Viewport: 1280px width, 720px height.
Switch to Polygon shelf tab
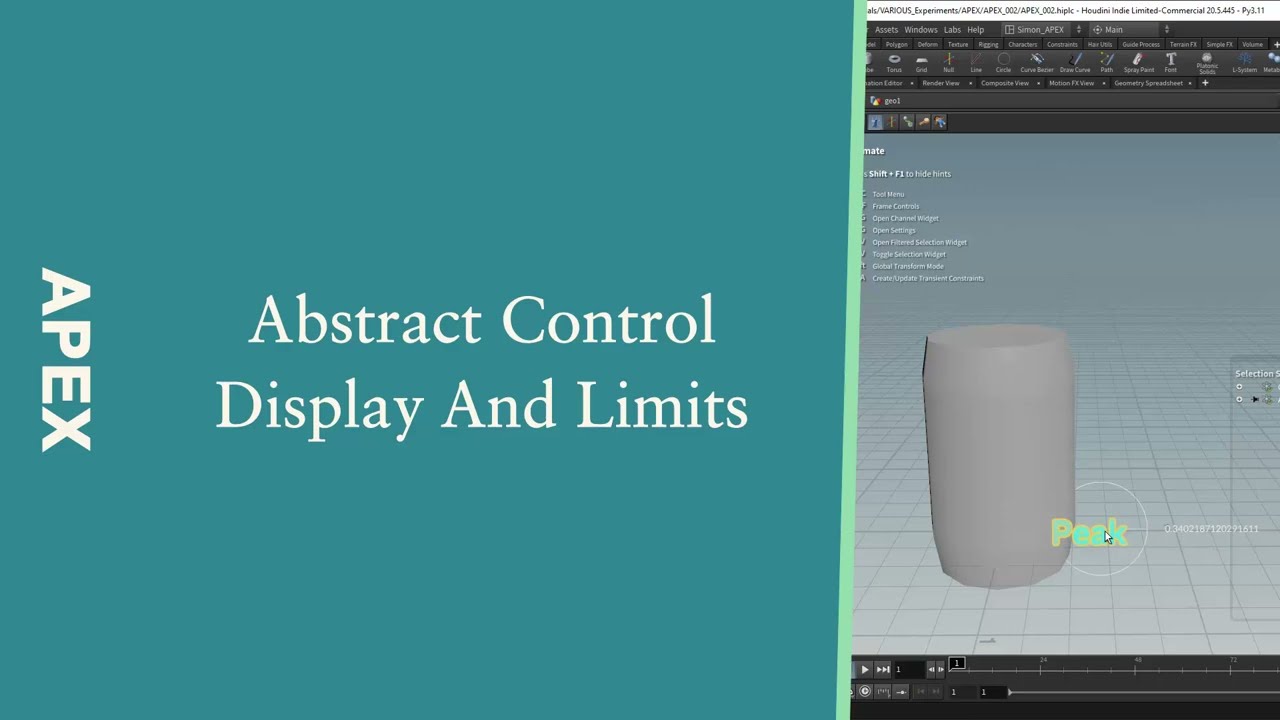(x=896, y=45)
